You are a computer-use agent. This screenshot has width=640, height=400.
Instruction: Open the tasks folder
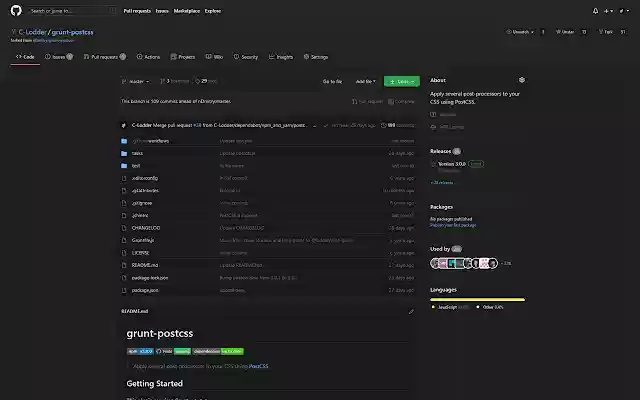(137, 153)
